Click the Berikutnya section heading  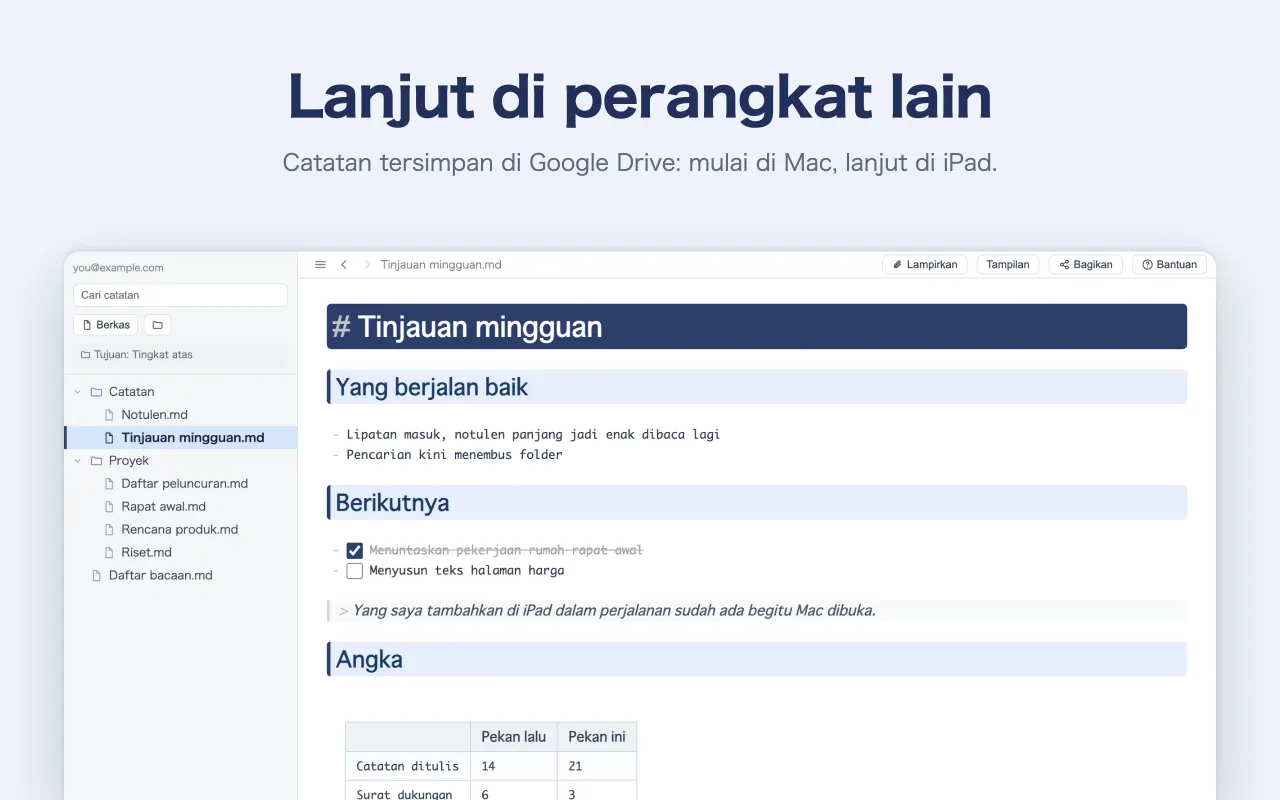coord(757,503)
